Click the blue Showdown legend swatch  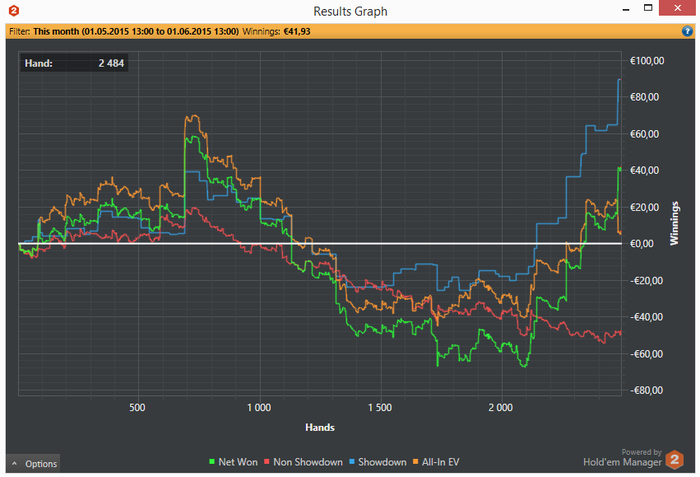352,462
